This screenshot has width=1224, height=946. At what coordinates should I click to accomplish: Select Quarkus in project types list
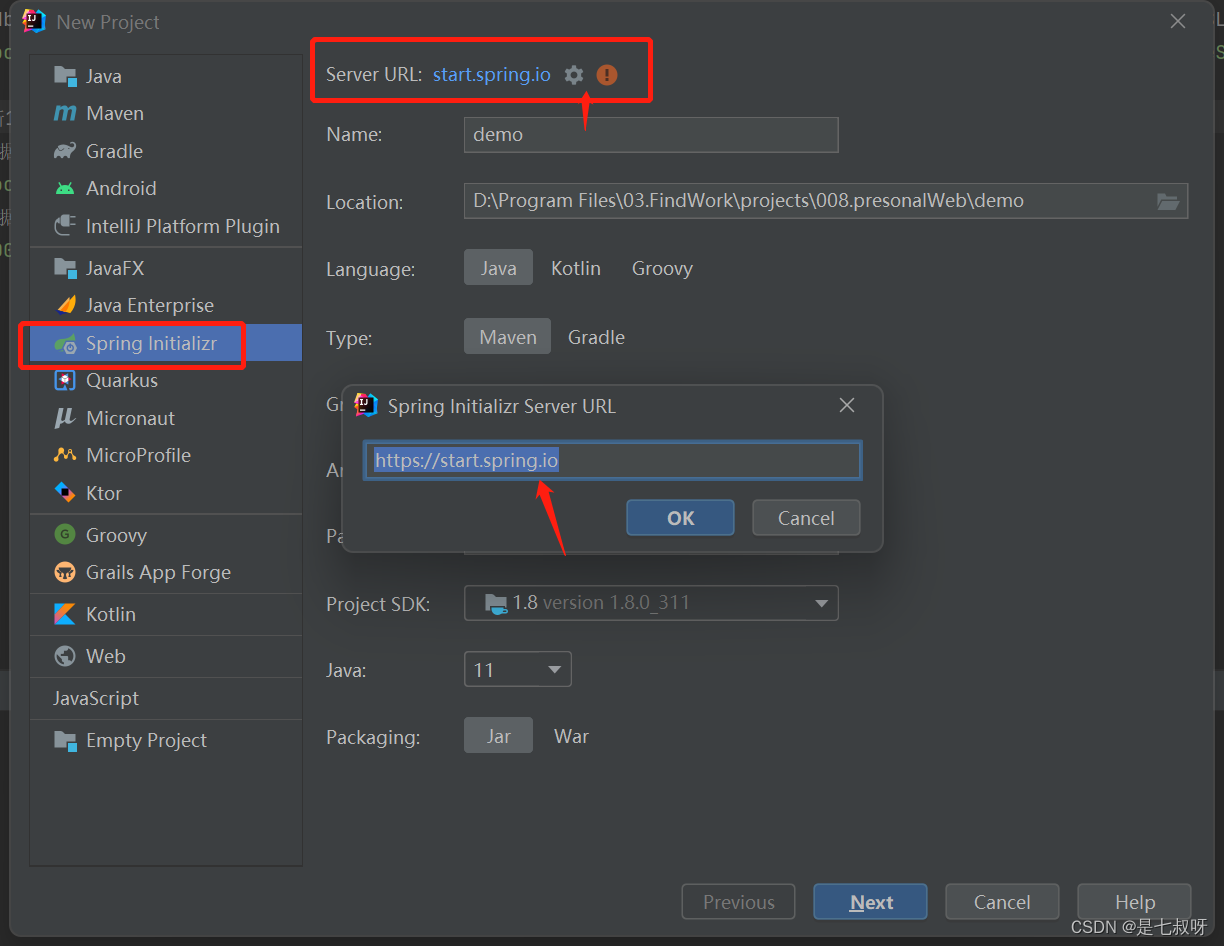(166, 380)
